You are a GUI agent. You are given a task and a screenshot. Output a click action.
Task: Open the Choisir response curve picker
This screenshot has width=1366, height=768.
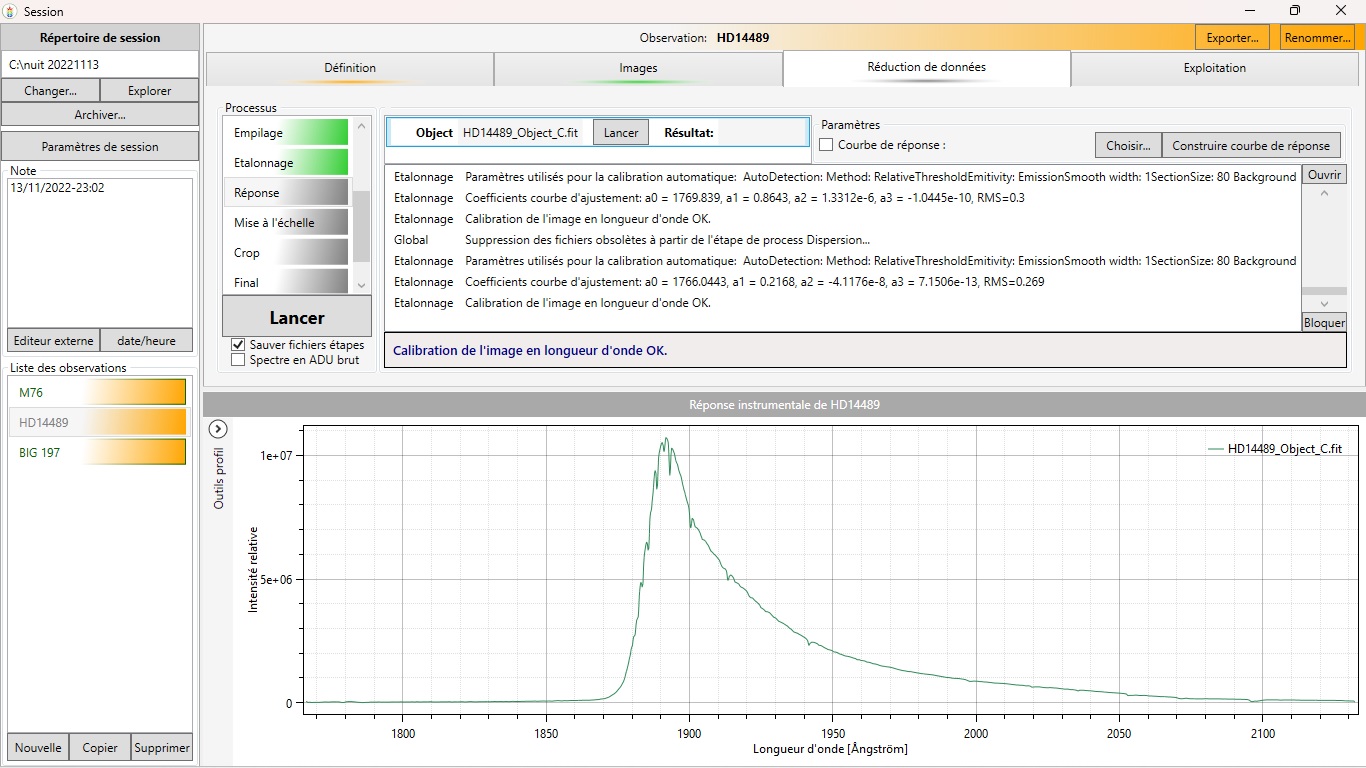coord(1127,145)
